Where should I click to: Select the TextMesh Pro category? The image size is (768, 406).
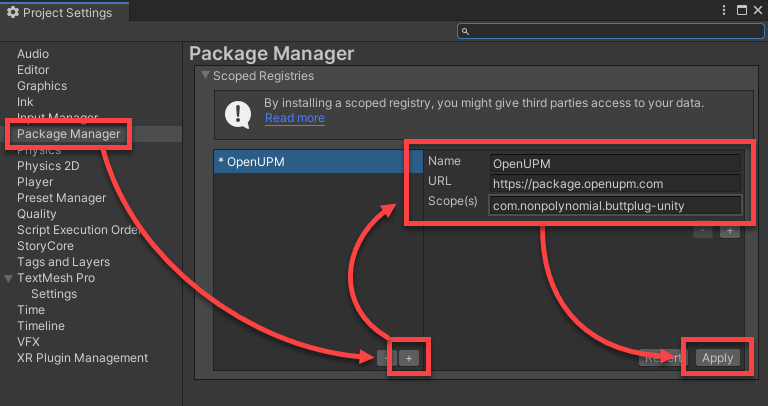pos(56,278)
